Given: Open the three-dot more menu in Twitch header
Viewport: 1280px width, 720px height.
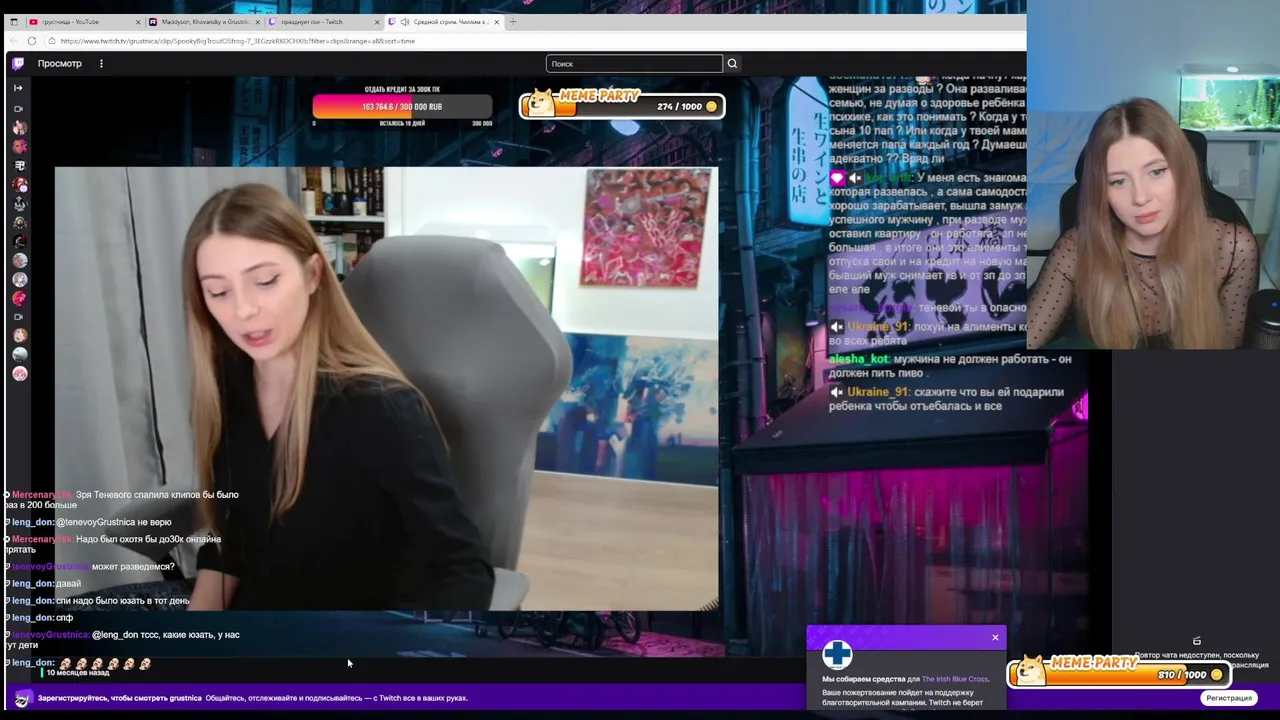Looking at the screenshot, I should [x=101, y=63].
